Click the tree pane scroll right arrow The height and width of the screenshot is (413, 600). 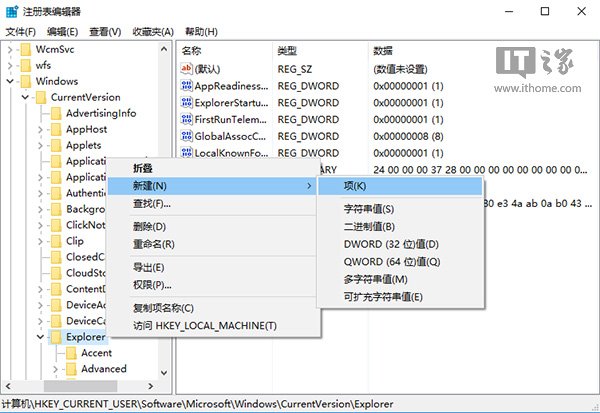151,386
